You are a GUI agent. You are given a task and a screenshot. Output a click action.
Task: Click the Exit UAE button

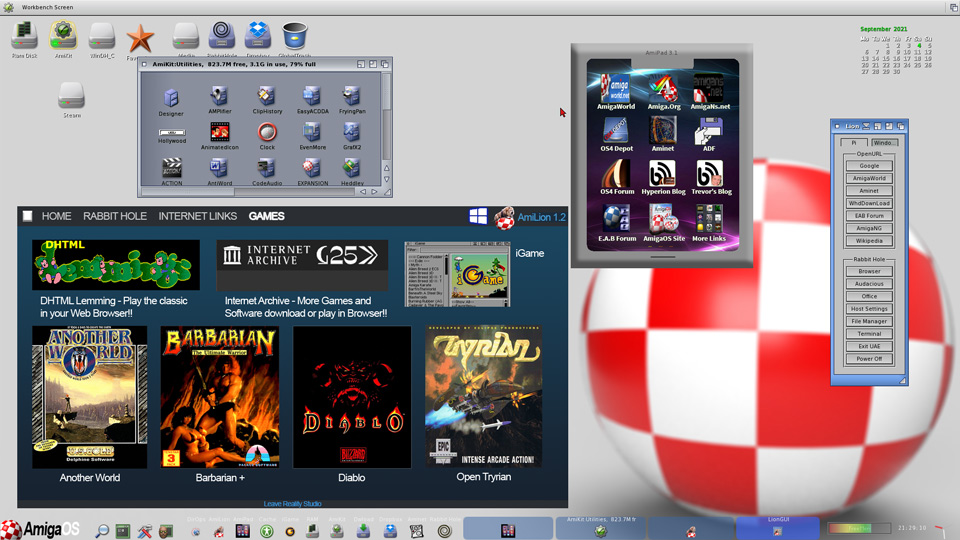pyautogui.click(x=869, y=346)
